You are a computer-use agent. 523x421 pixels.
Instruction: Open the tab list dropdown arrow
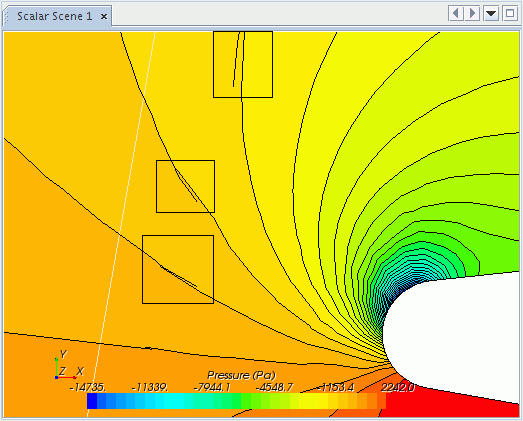point(491,14)
